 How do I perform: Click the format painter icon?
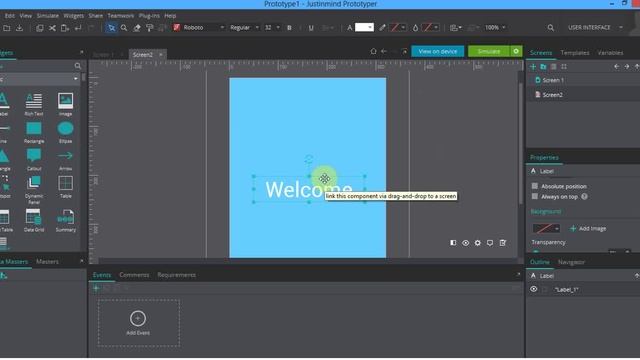(149, 28)
